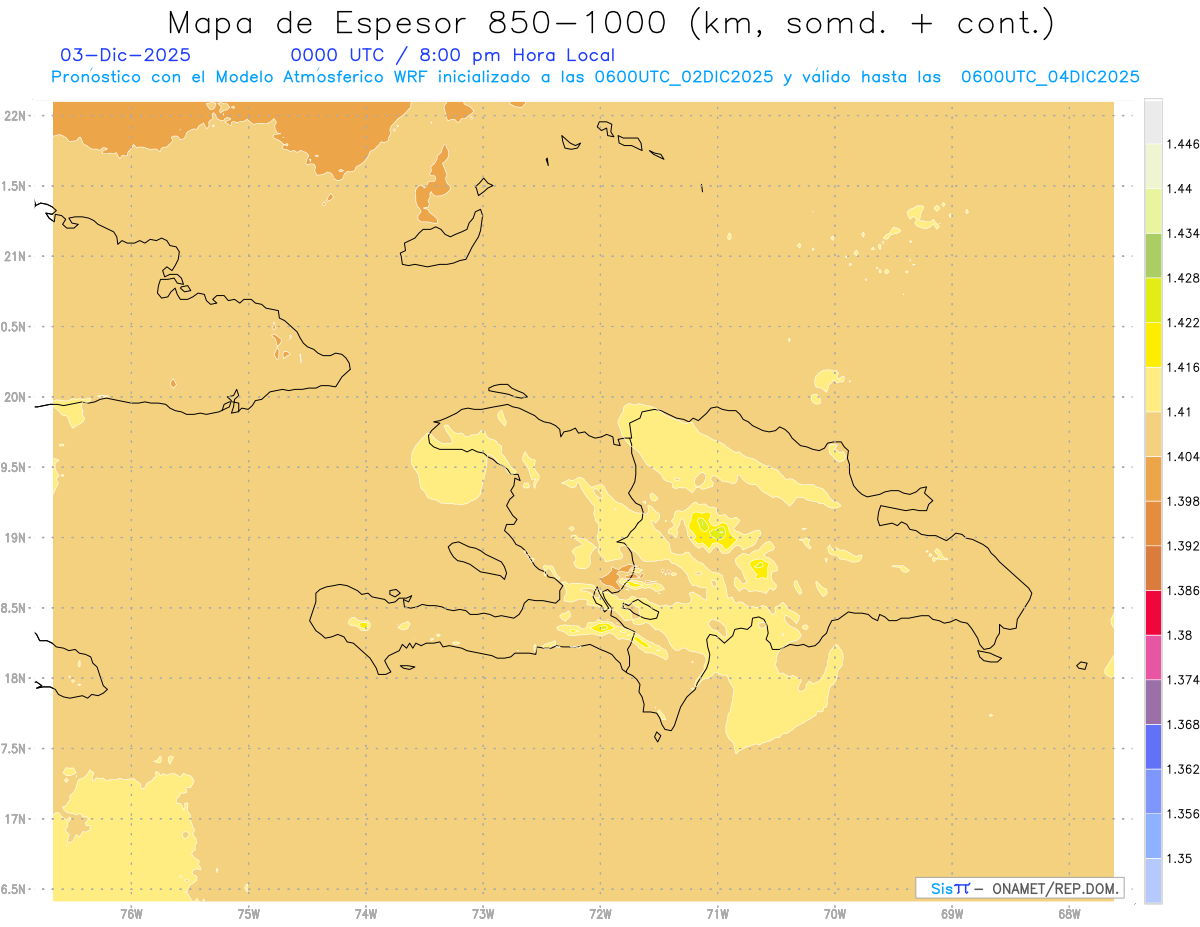This screenshot has width=1200, height=927.
Task: Pick the pale blue swatch below 1.35
Action: click(x=1153, y=881)
